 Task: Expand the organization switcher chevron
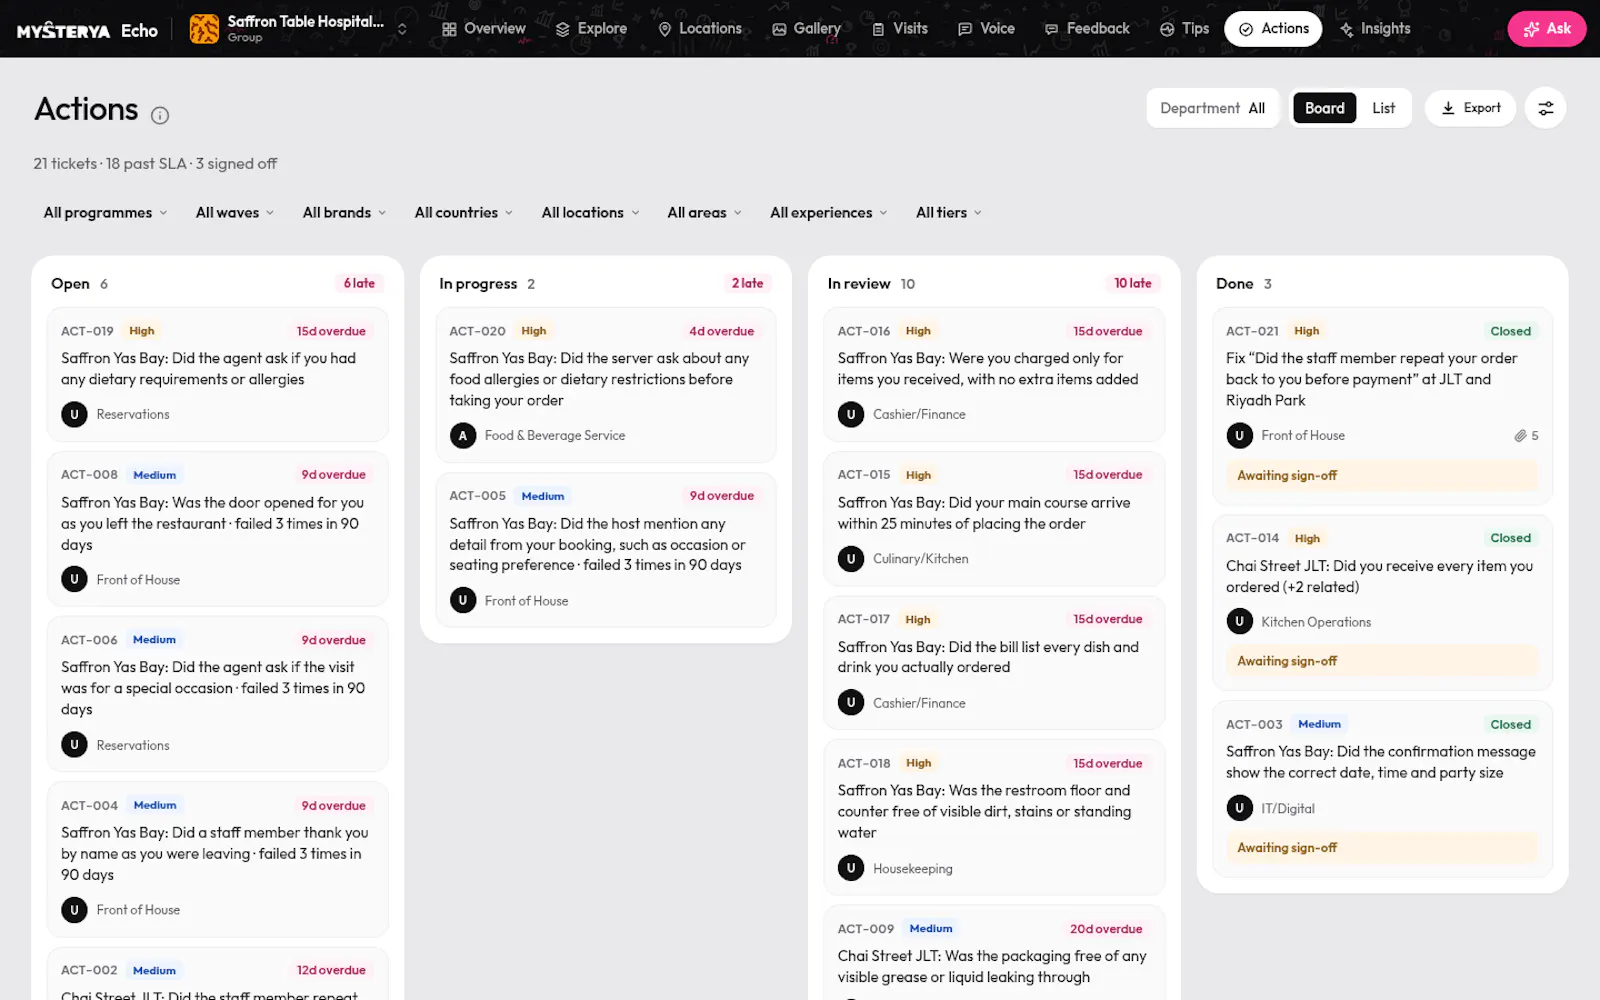click(x=402, y=29)
